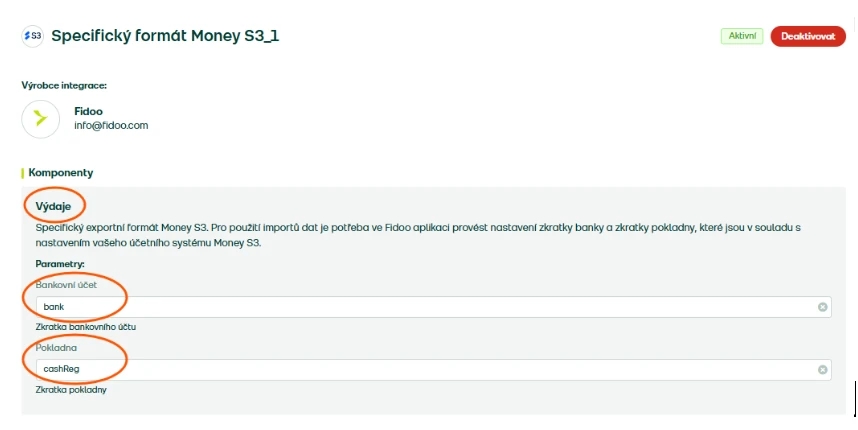Click the Zkratka pokladny hint text
The width and height of the screenshot is (858, 430).
(71, 390)
